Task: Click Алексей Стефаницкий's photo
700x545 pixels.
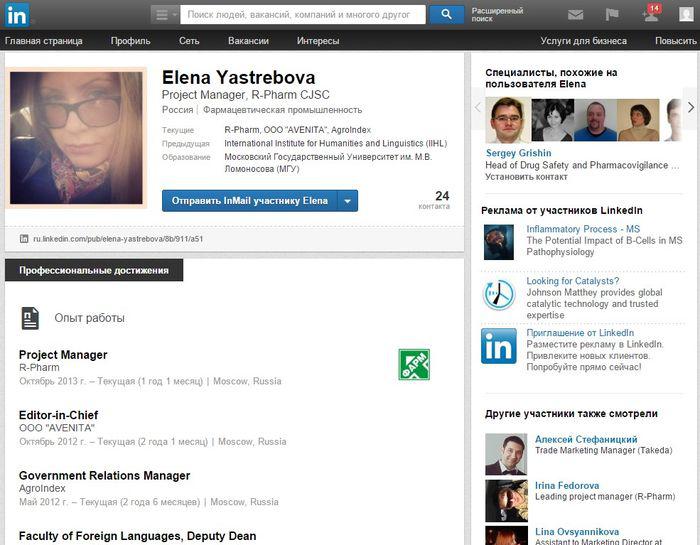Action: [506, 454]
